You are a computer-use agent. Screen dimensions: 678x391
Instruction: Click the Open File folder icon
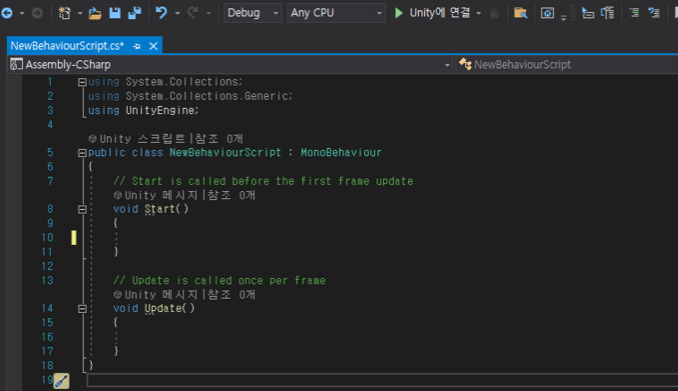95,13
